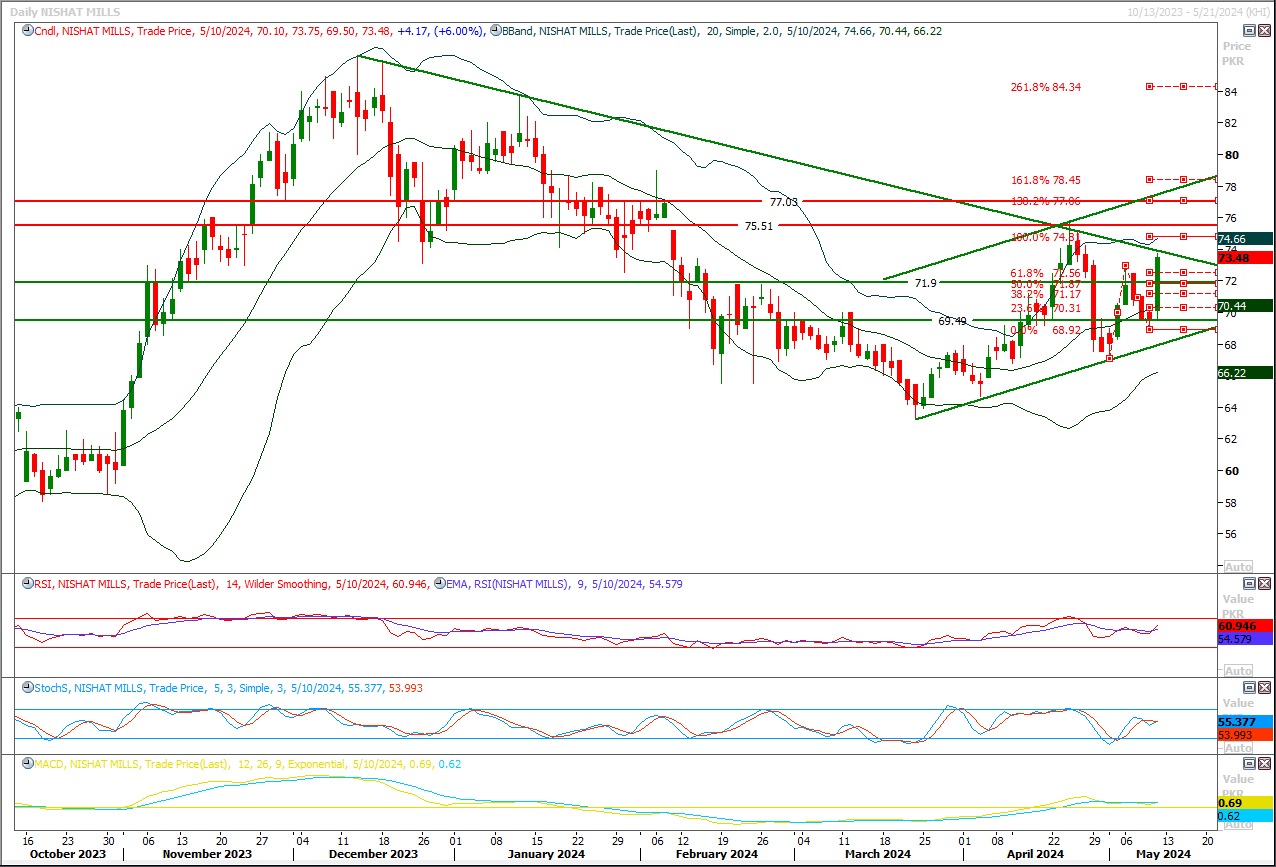The image size is (1276, 867).
Task: Toggle Auto scaling on the RSI axis
Action: pos(1238,671)
